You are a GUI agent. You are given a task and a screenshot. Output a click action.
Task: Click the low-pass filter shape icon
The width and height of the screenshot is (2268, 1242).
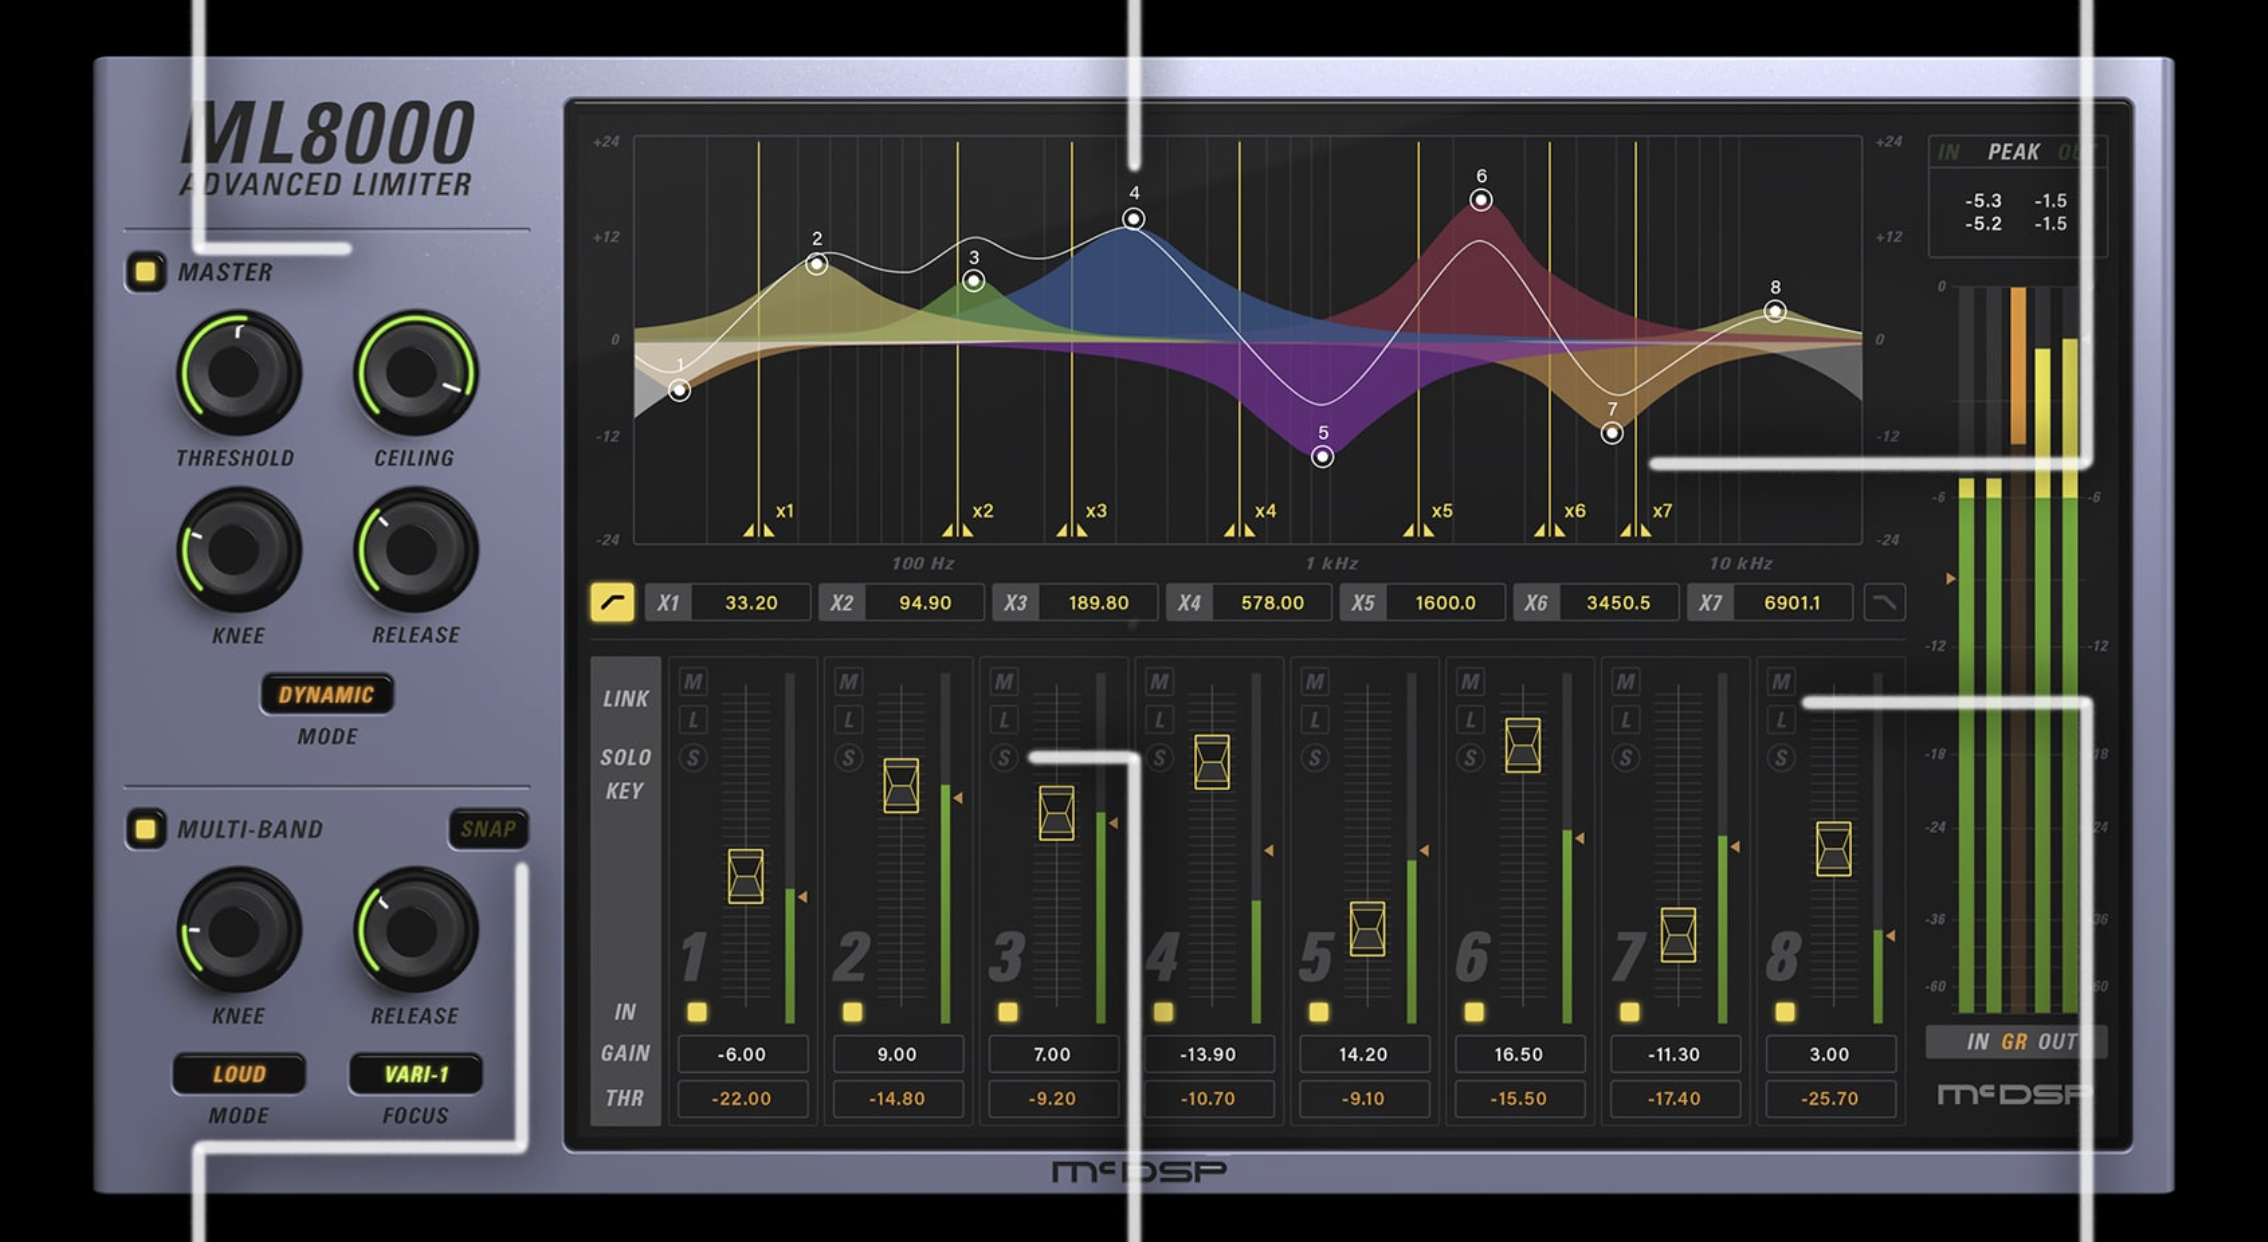pos(1884,603)
